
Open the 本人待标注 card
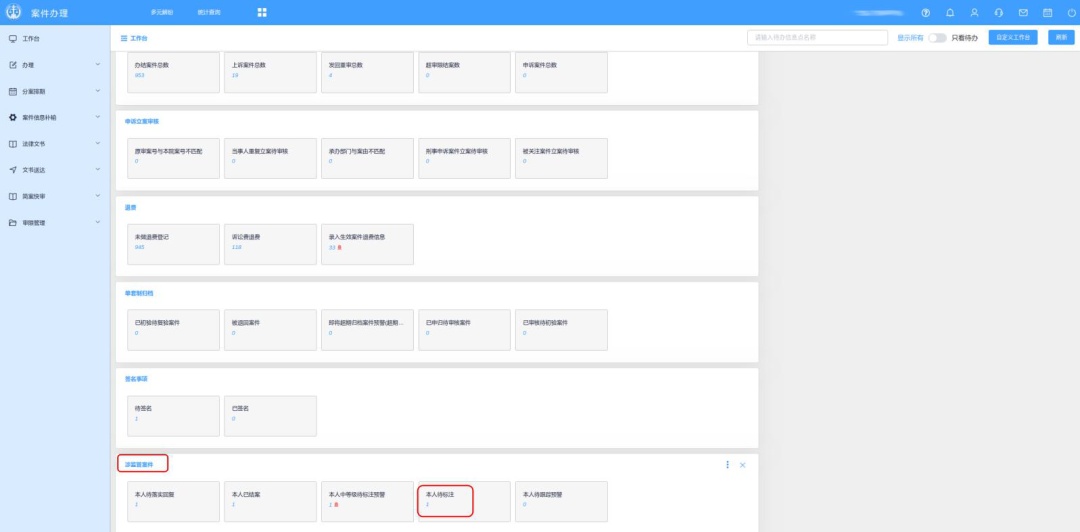tap(445, 499)
